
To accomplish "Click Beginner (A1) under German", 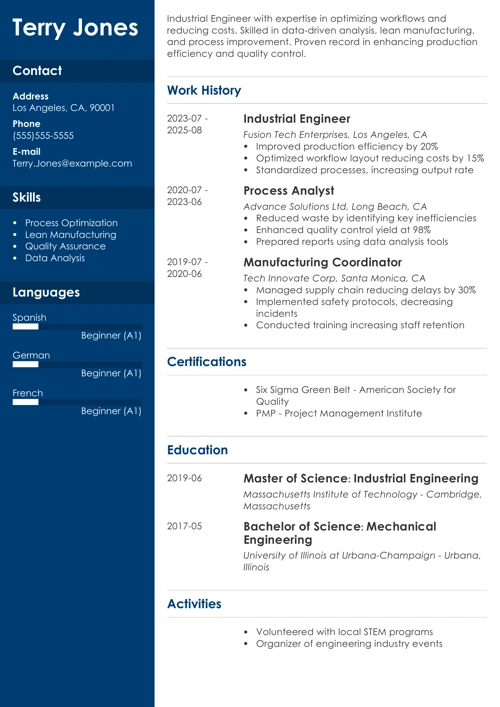I will (111, 373).
